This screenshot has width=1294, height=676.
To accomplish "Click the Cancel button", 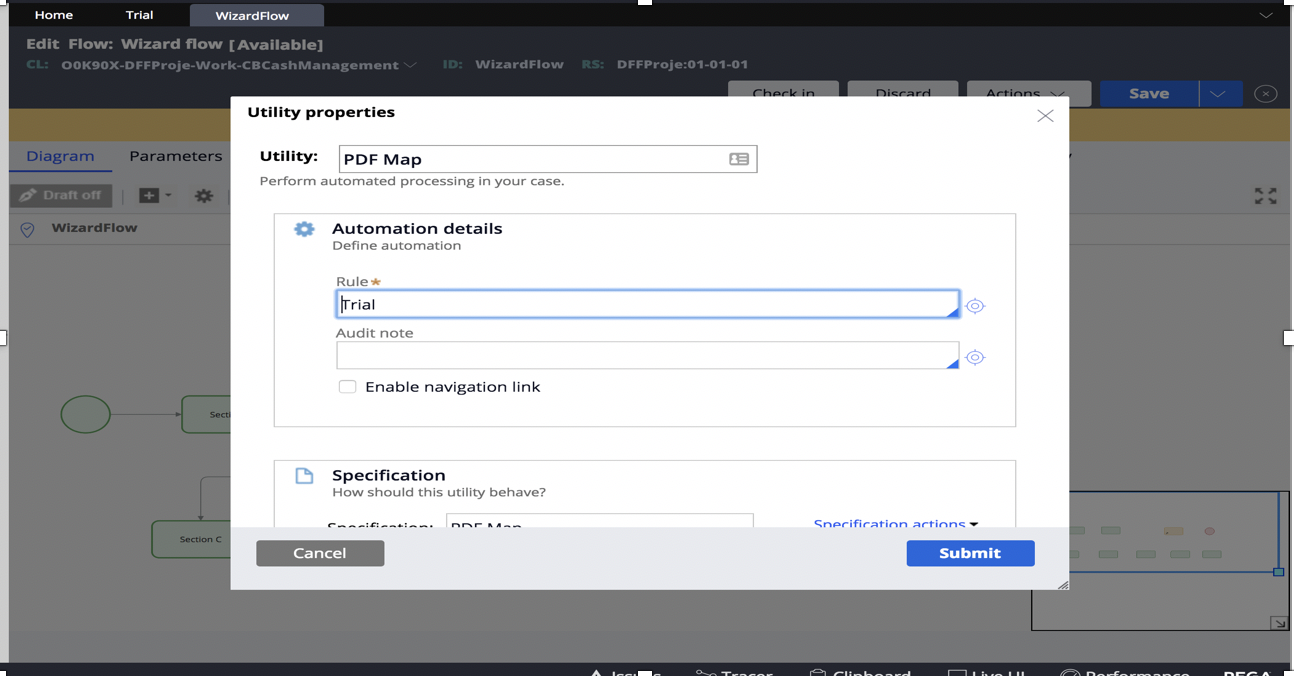I will point(320,553).
